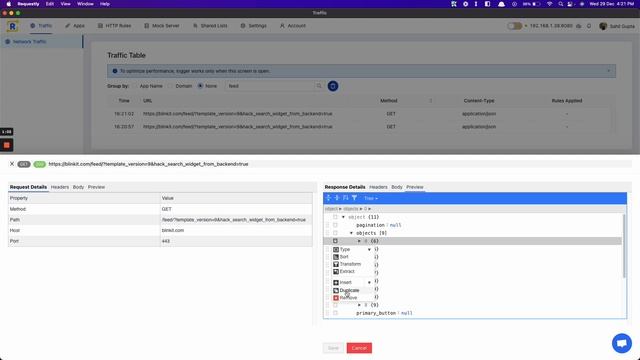Click the filter funnel icon in JSON toolbar
Image resolution: width=640 pixels, height=360 pixels.
point(354,198)
